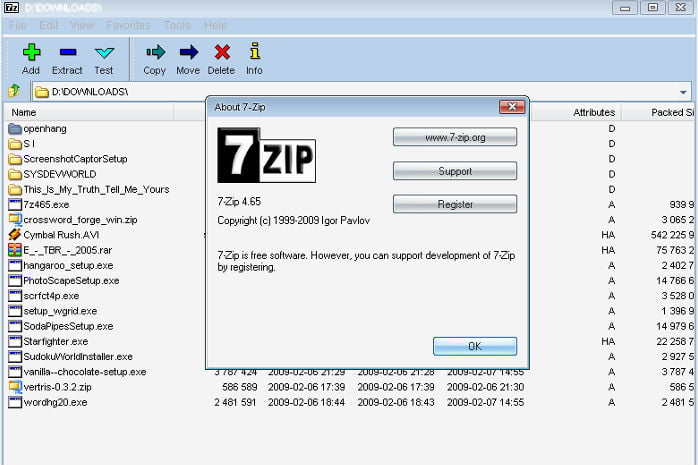Open the Tools menu
Screen dimensions: 698x465
177,25
